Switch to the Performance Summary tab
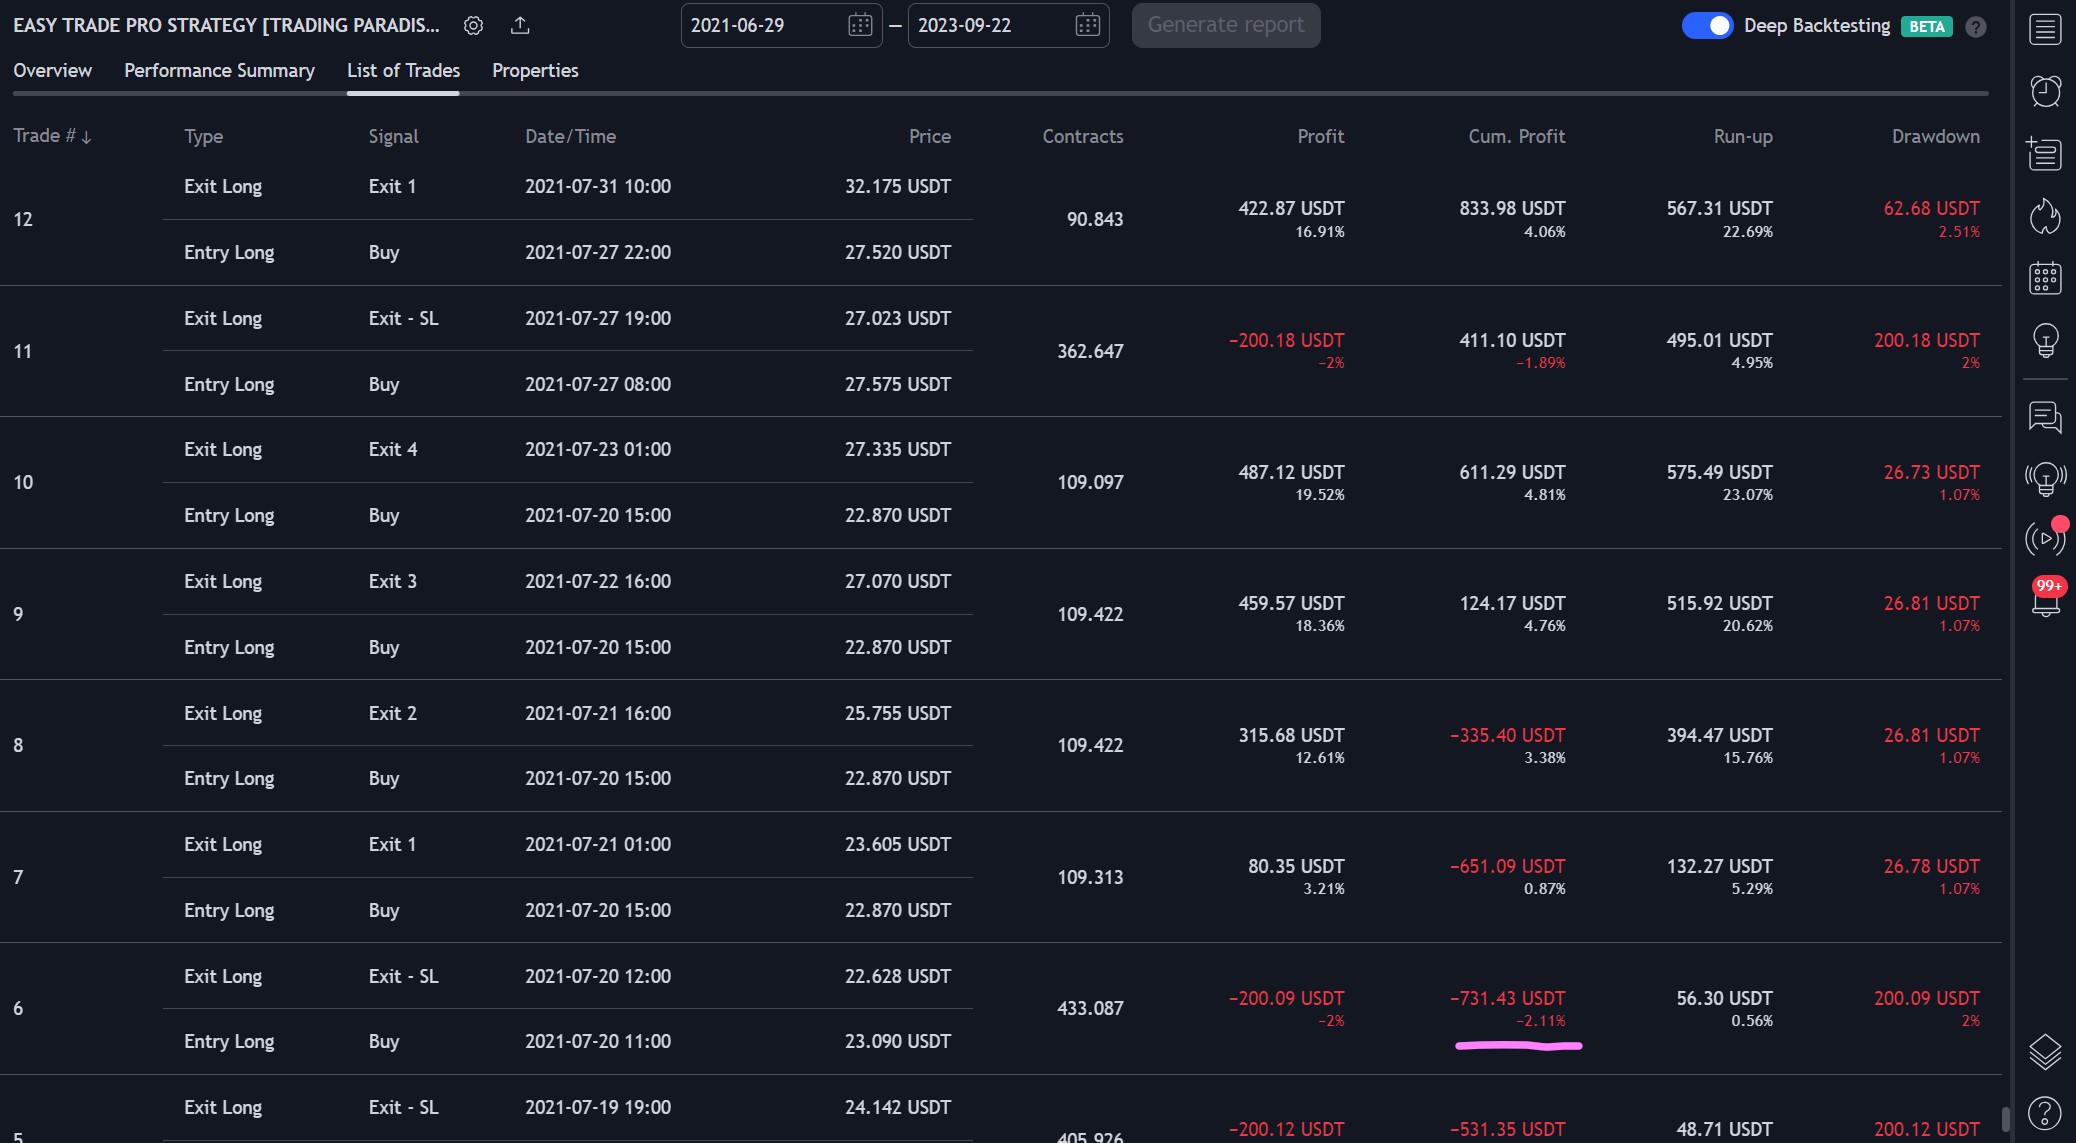2076x1143 pixels. [x=219, y=71]
